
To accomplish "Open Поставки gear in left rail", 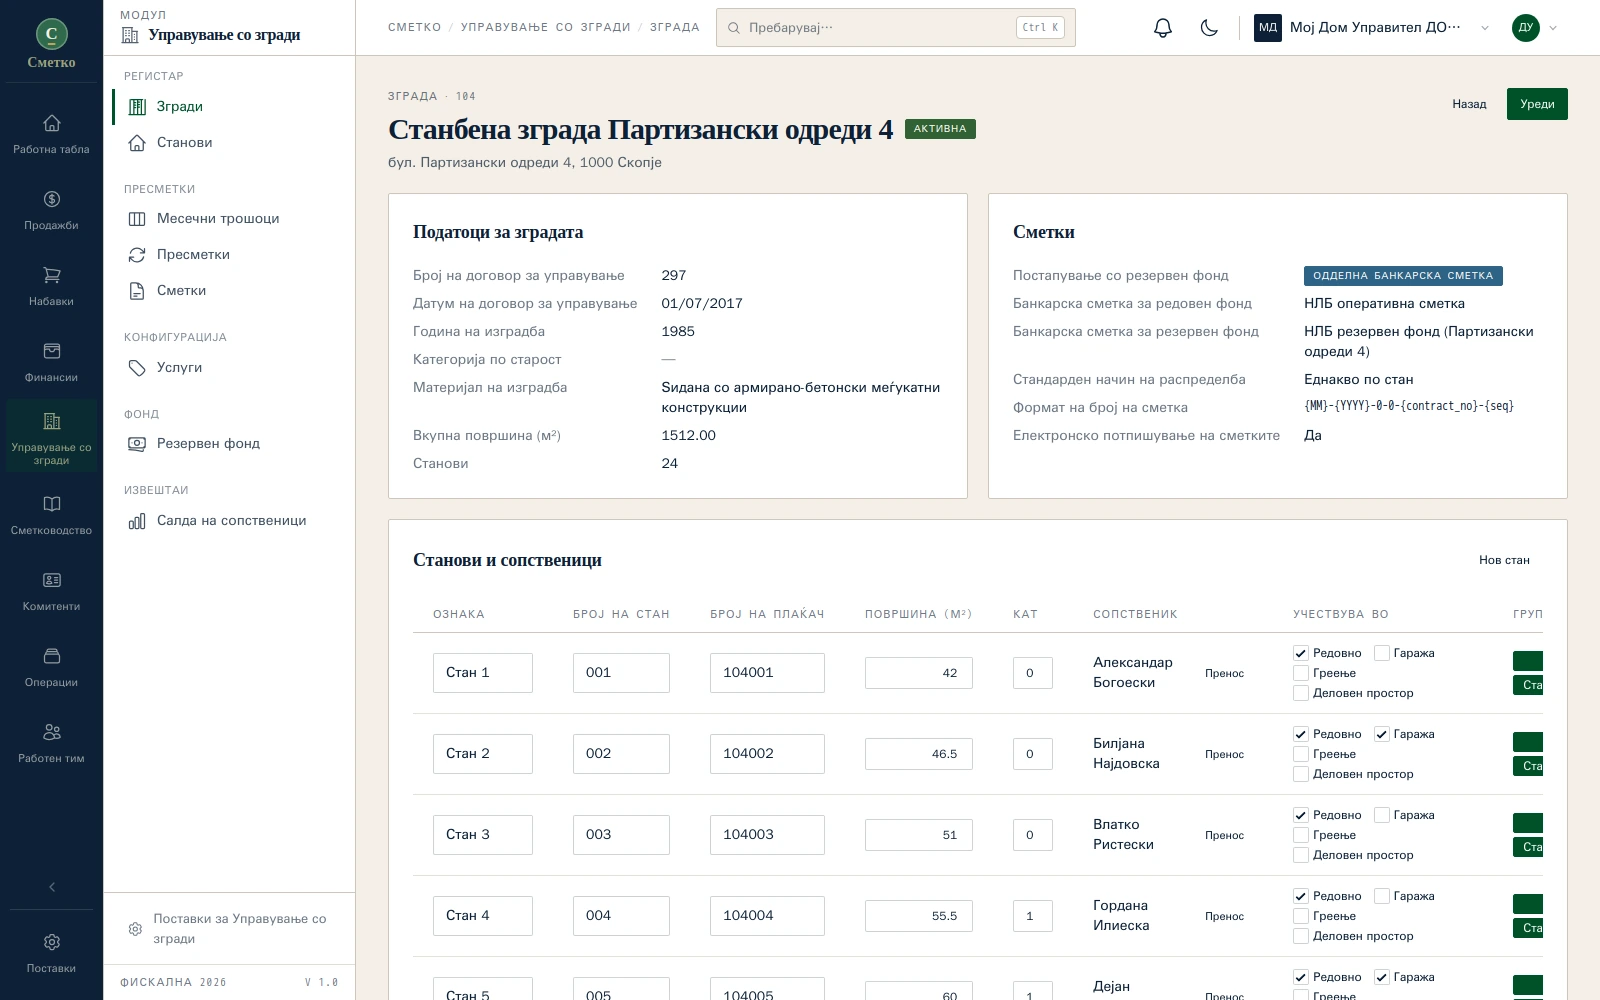I will 51,952.
